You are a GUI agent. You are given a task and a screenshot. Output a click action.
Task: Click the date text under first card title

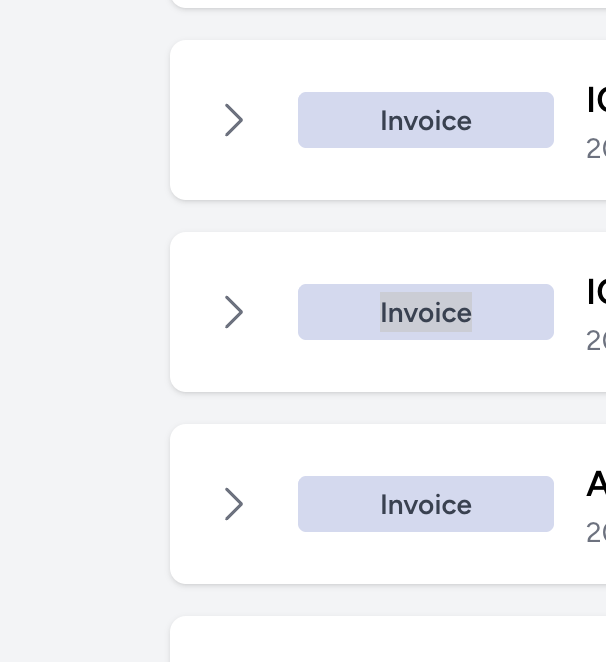[596, 148]
